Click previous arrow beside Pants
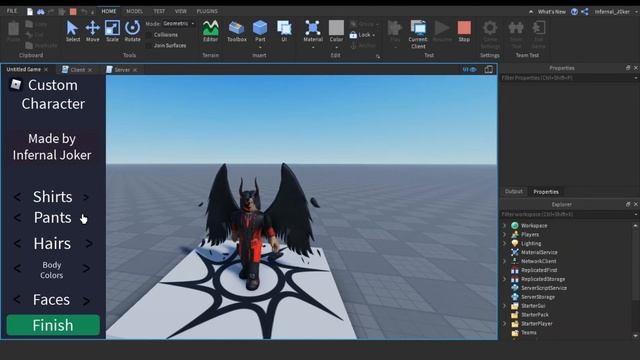The image size is (640, 360). click(17, 218)
